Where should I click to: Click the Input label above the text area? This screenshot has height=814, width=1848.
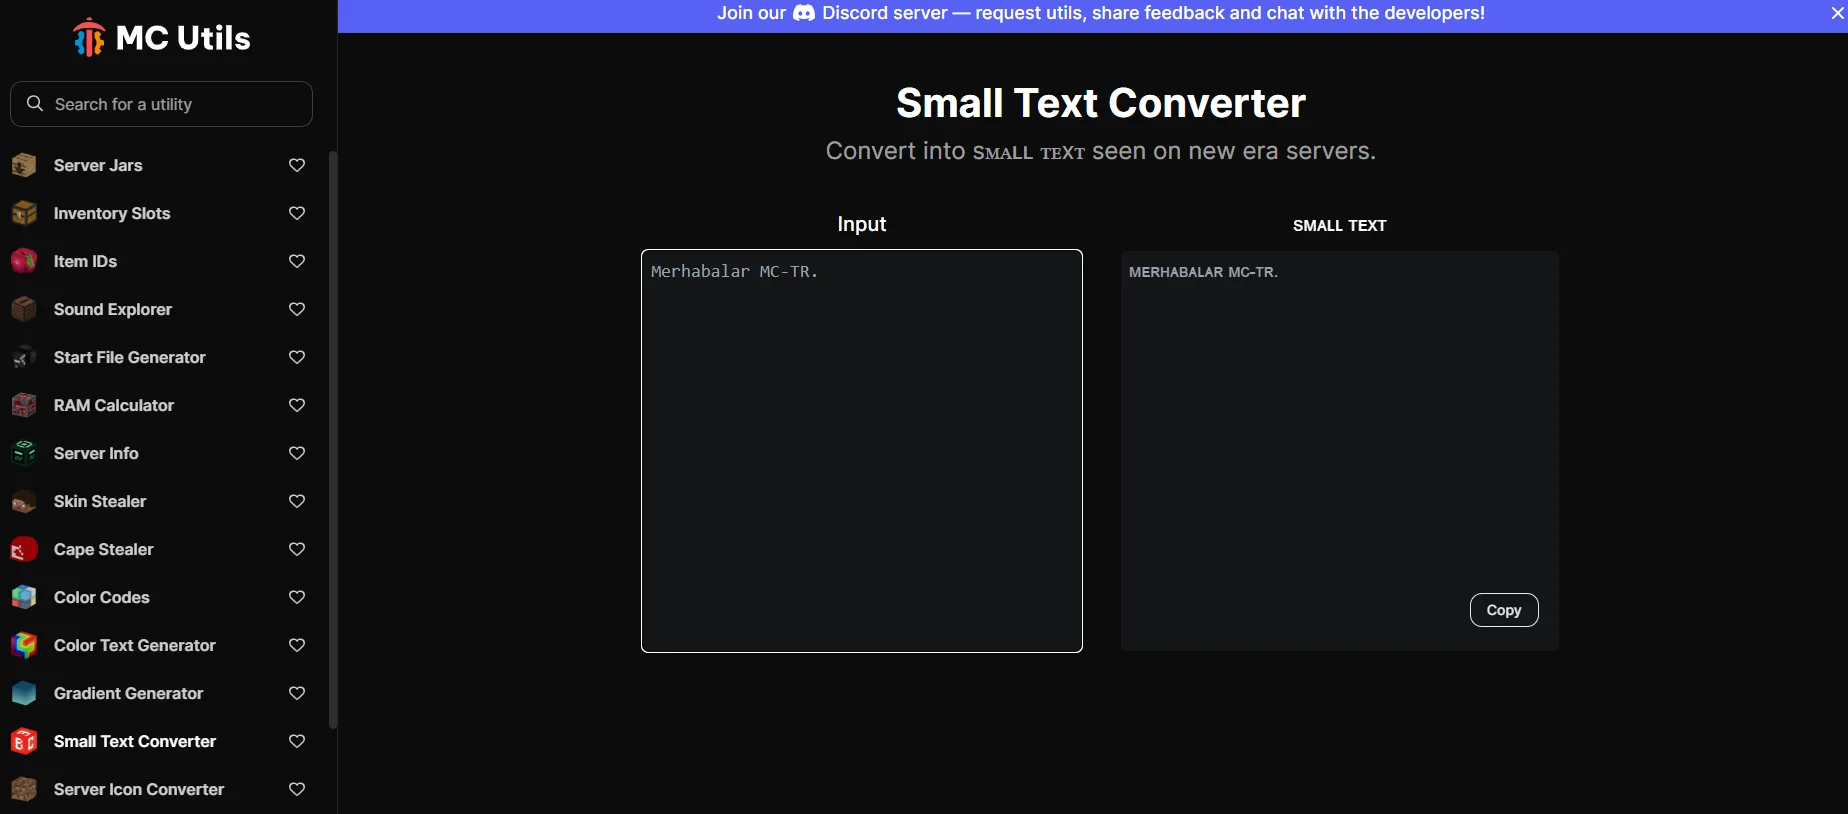(x=862, y=224)
